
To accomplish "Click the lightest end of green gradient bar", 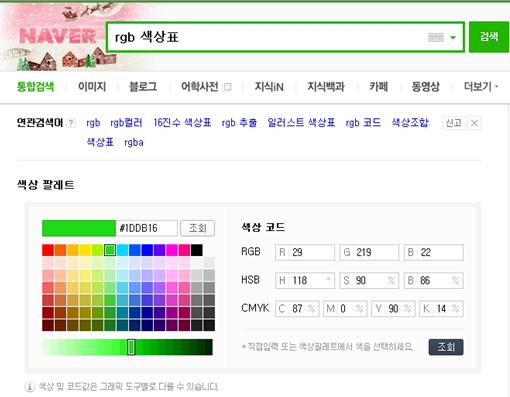I will click(x=46, y=347).
